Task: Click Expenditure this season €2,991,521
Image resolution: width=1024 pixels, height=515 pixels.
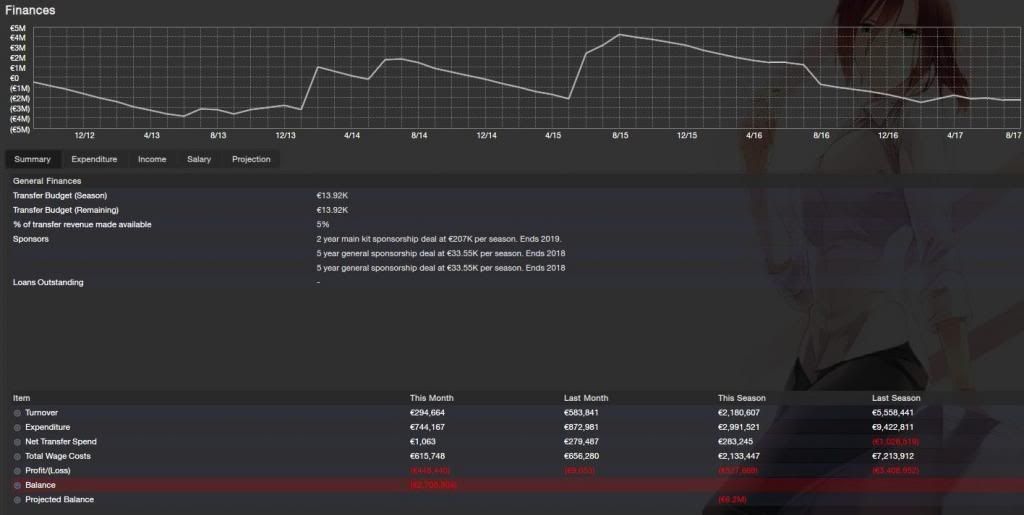Action: point(739,427)
